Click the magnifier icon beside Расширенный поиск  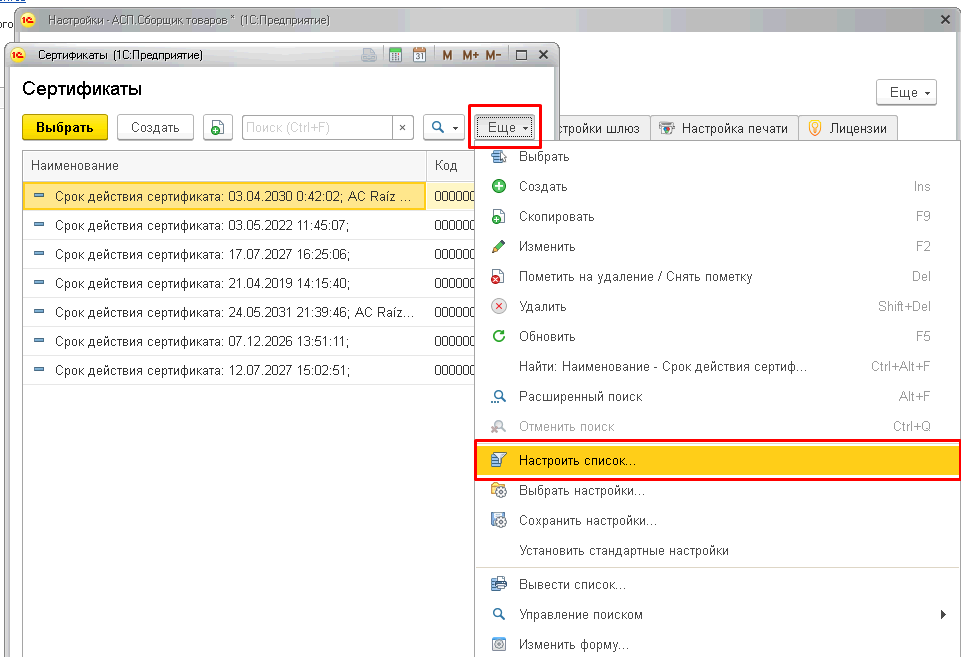click(x=499, y=397)
